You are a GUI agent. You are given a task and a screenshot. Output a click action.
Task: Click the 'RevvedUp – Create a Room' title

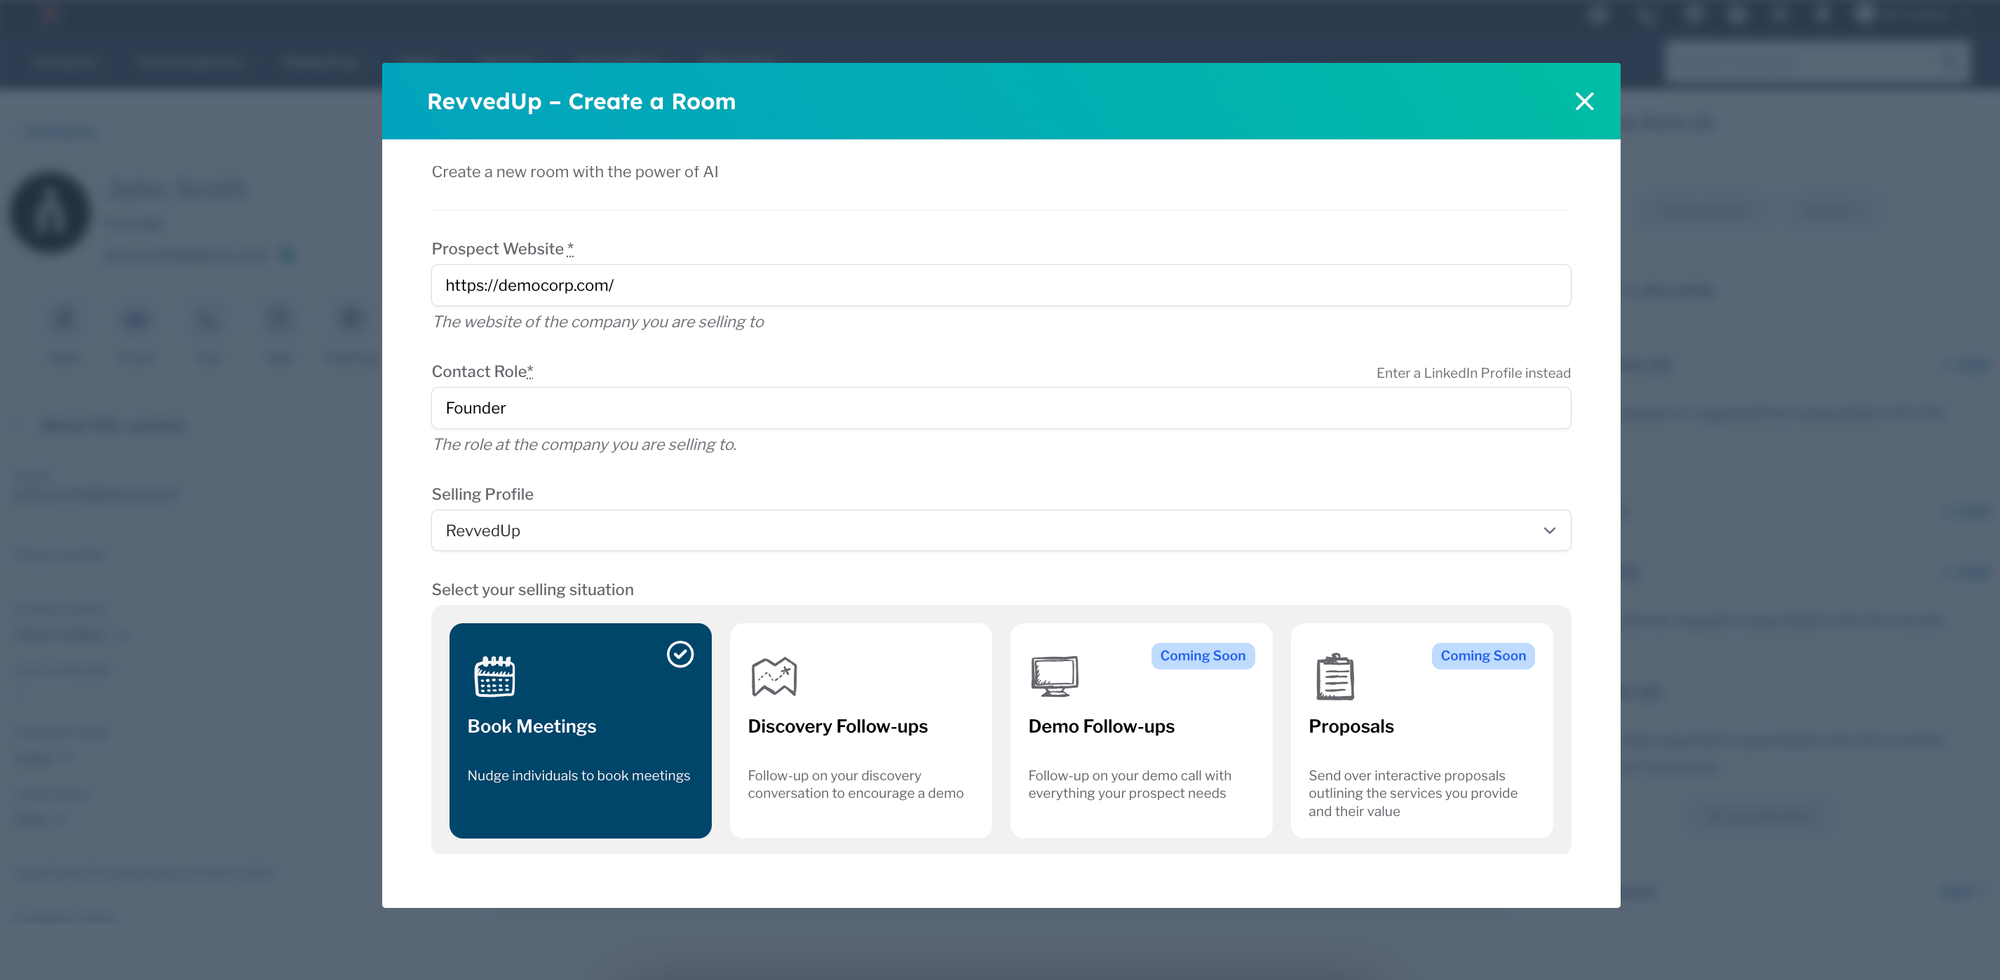(x=581, y=102)
